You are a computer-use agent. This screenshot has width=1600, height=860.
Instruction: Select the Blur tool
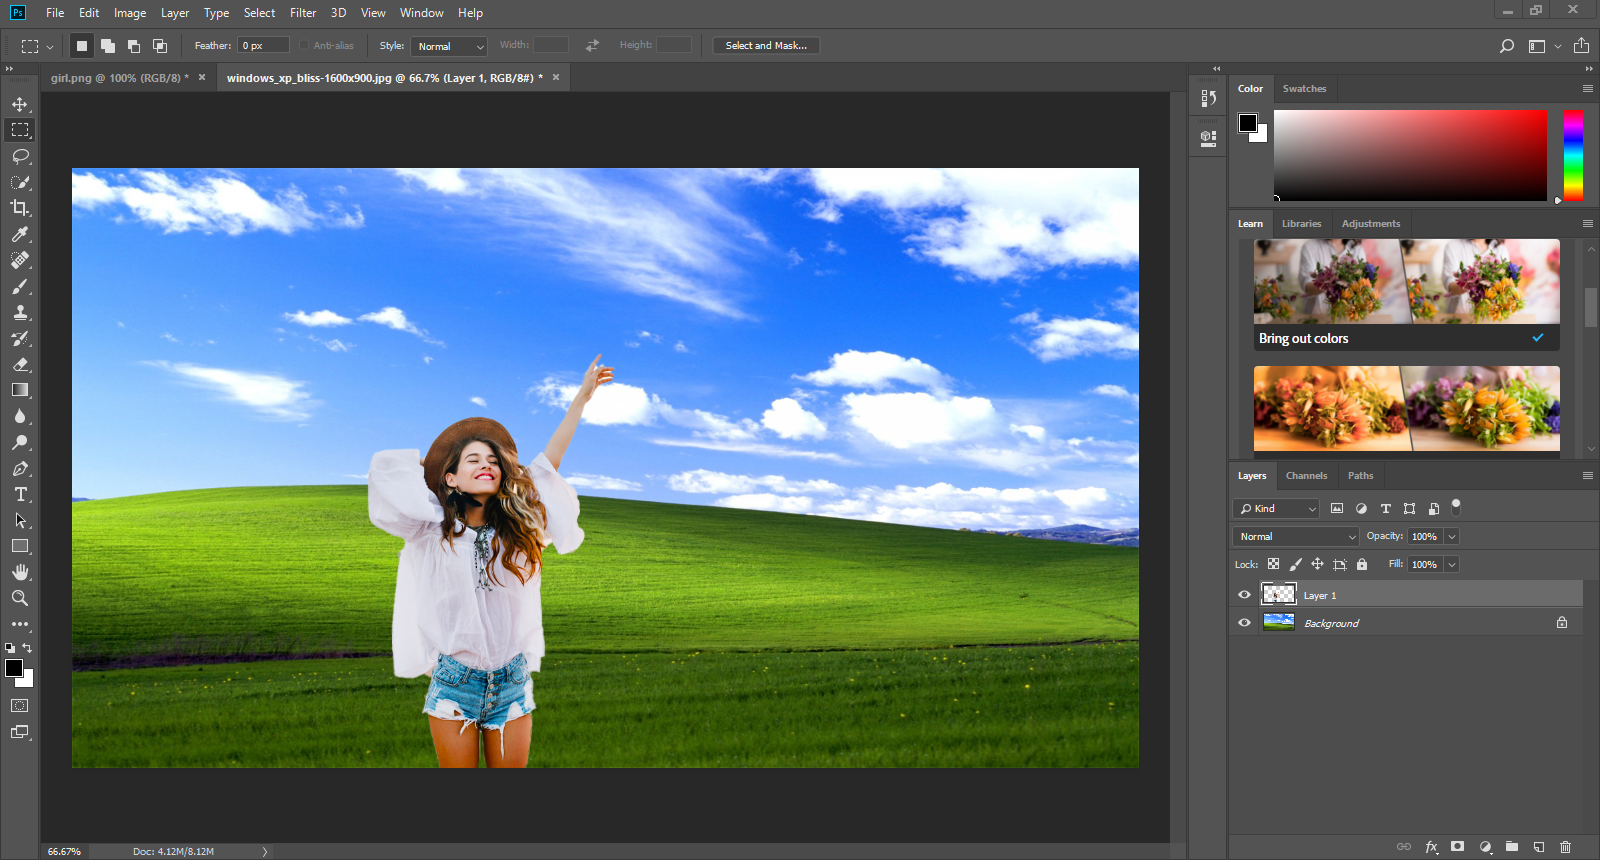pos(20,416)
